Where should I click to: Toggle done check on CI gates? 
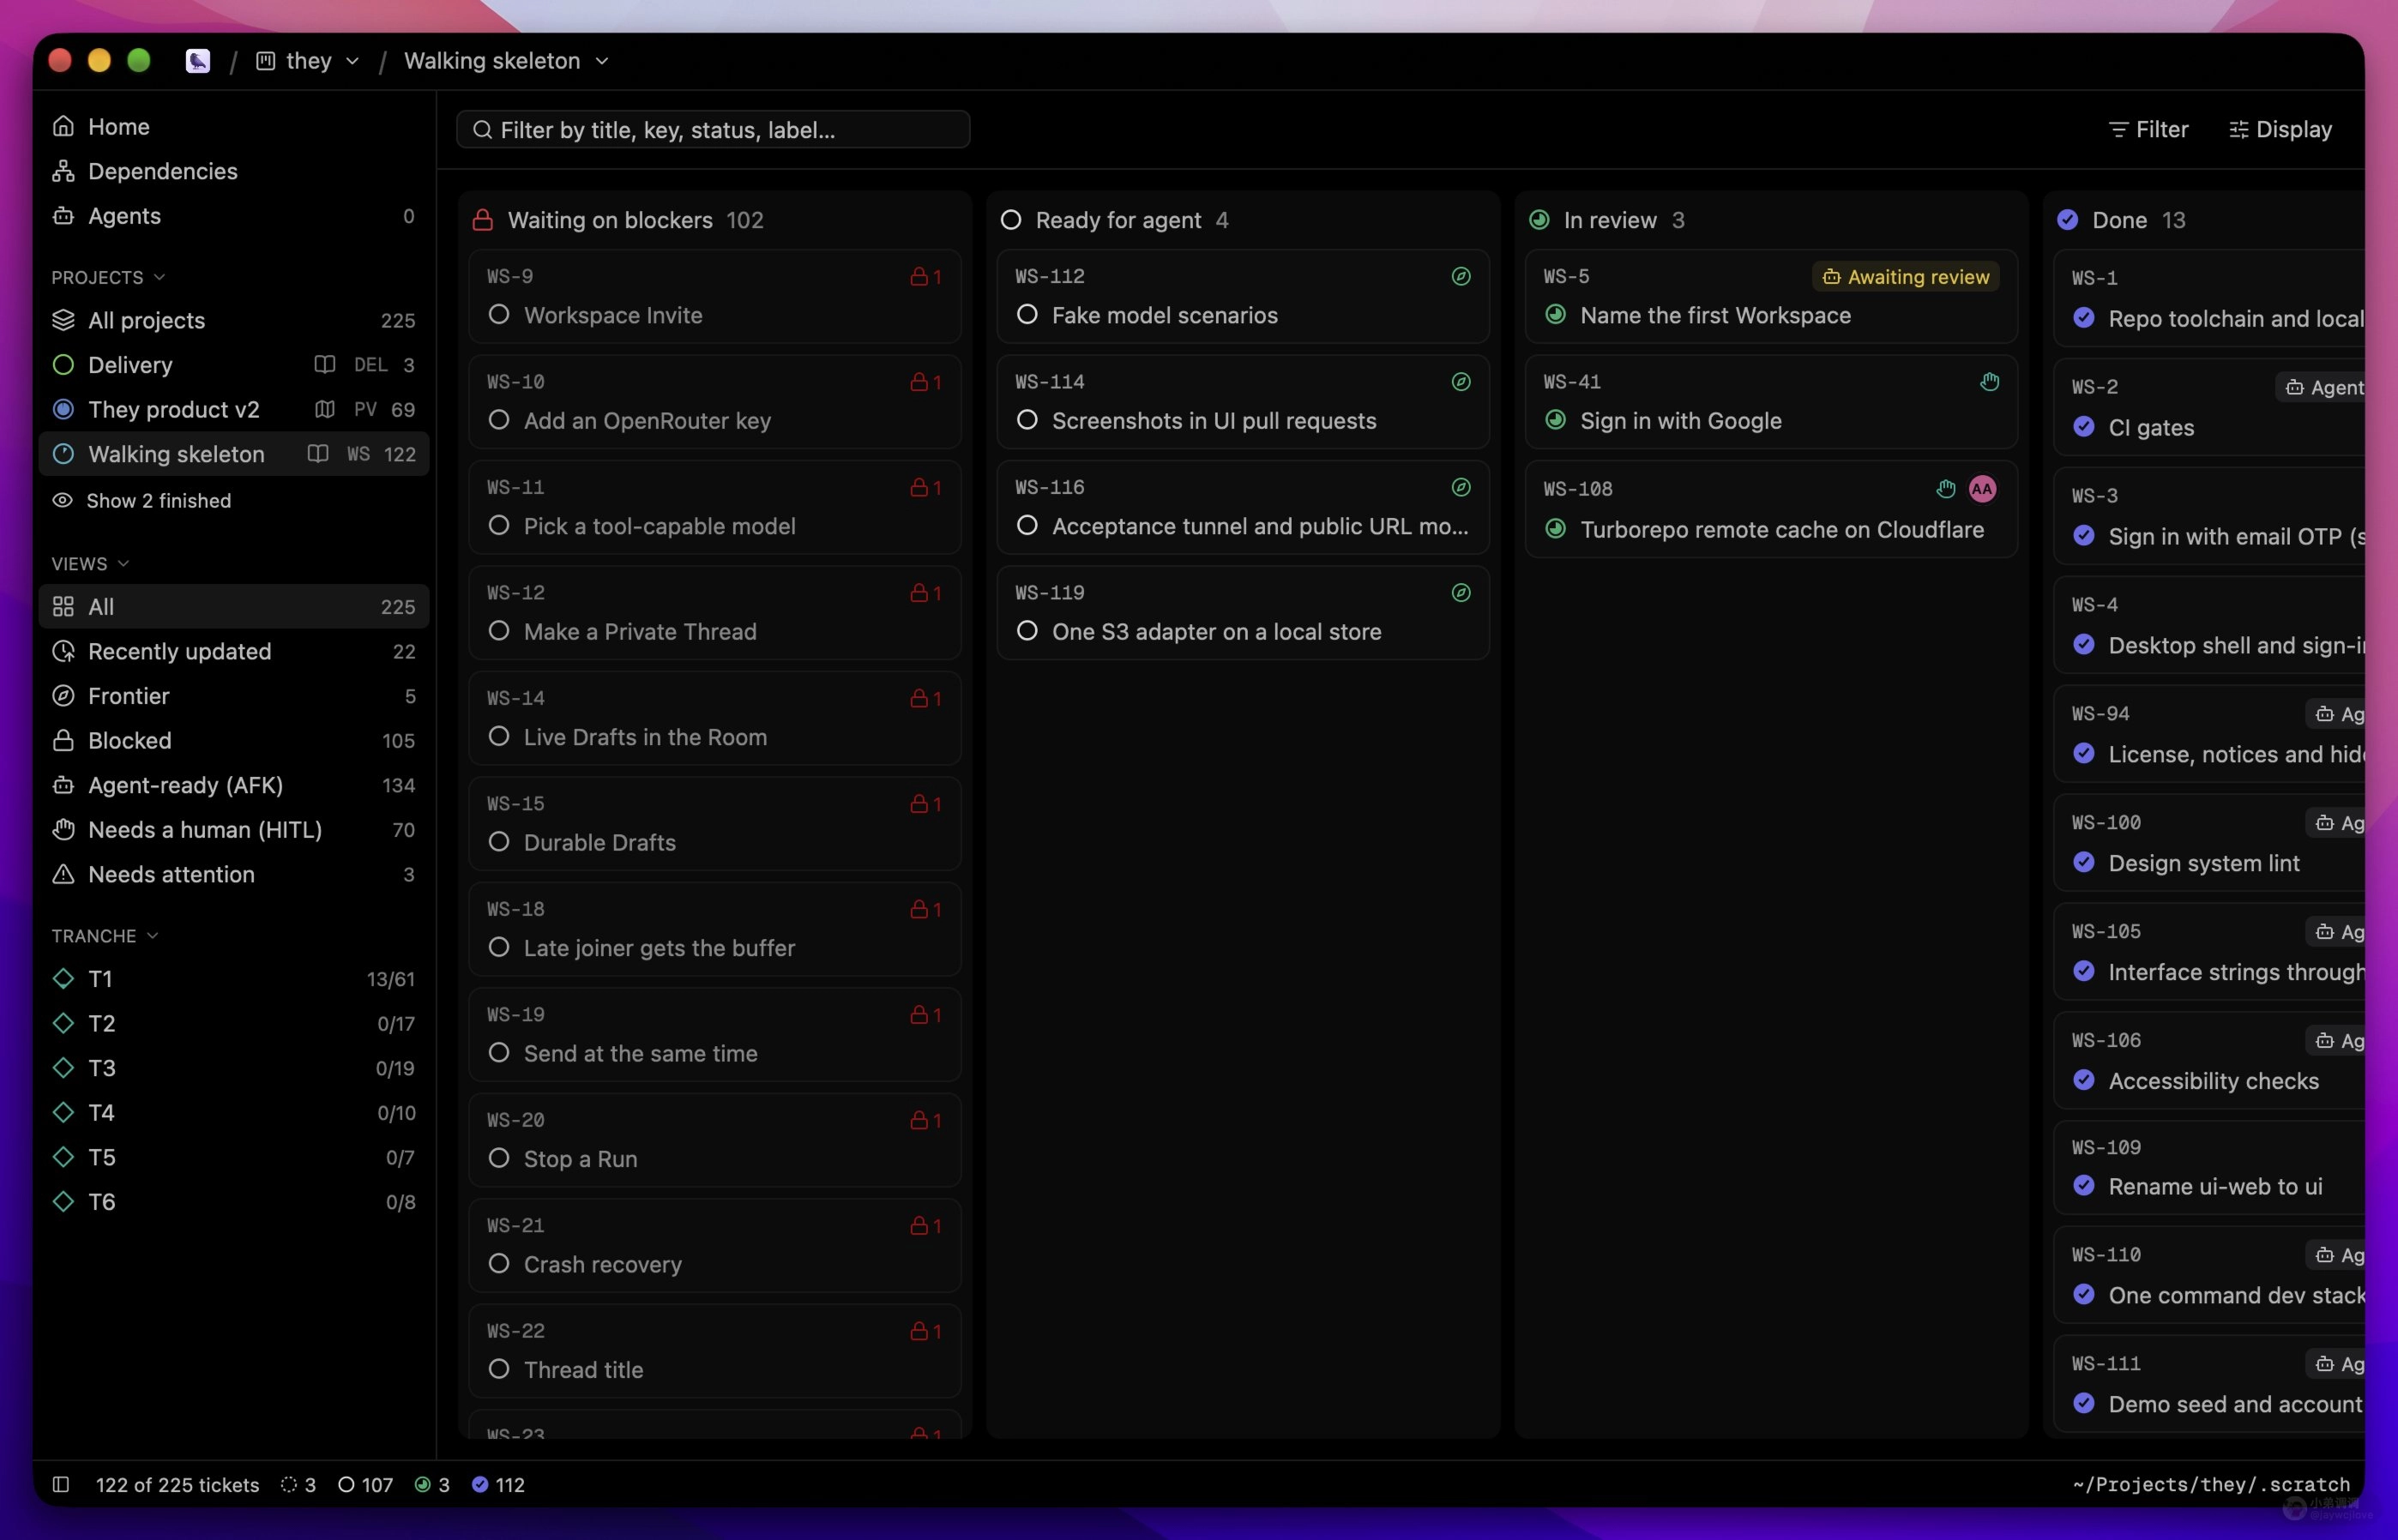pyautogui.click(x=2084, y=427)
